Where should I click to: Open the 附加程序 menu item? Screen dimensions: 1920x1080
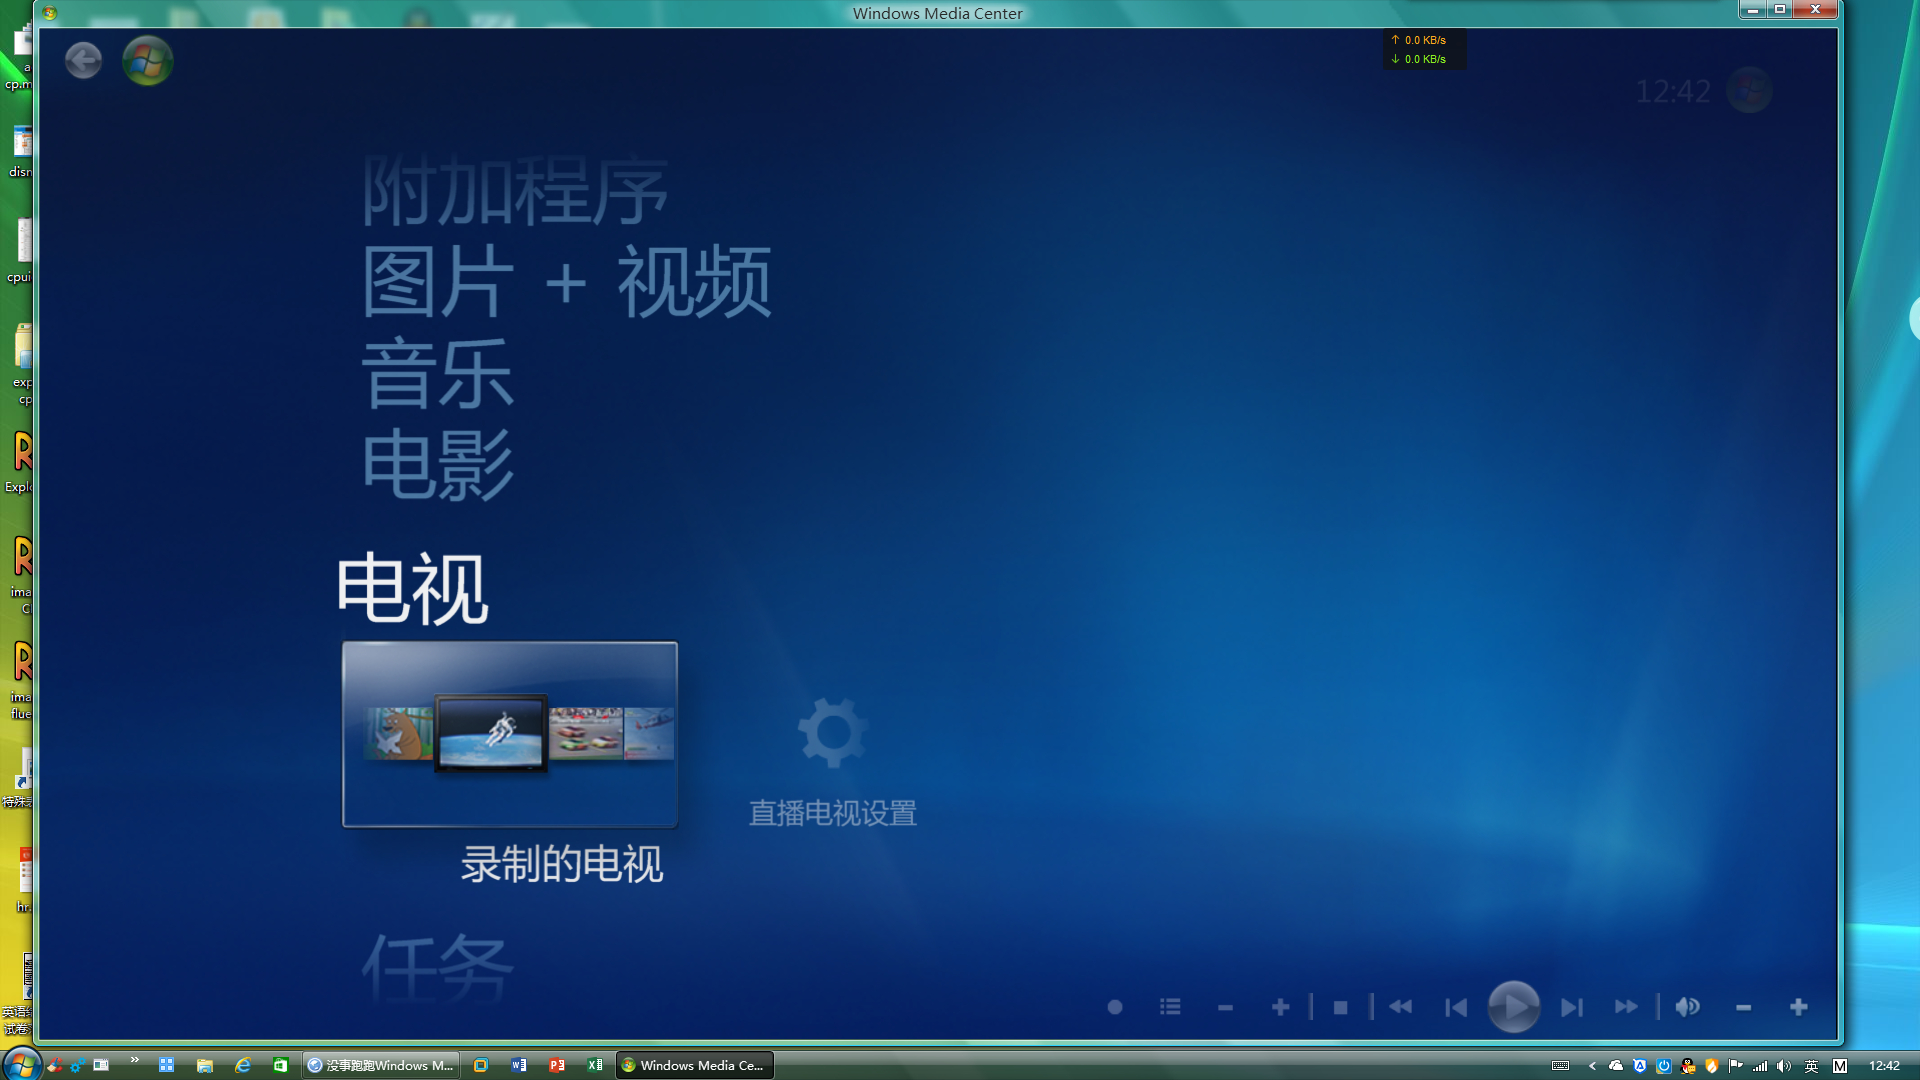click(515, 190)
